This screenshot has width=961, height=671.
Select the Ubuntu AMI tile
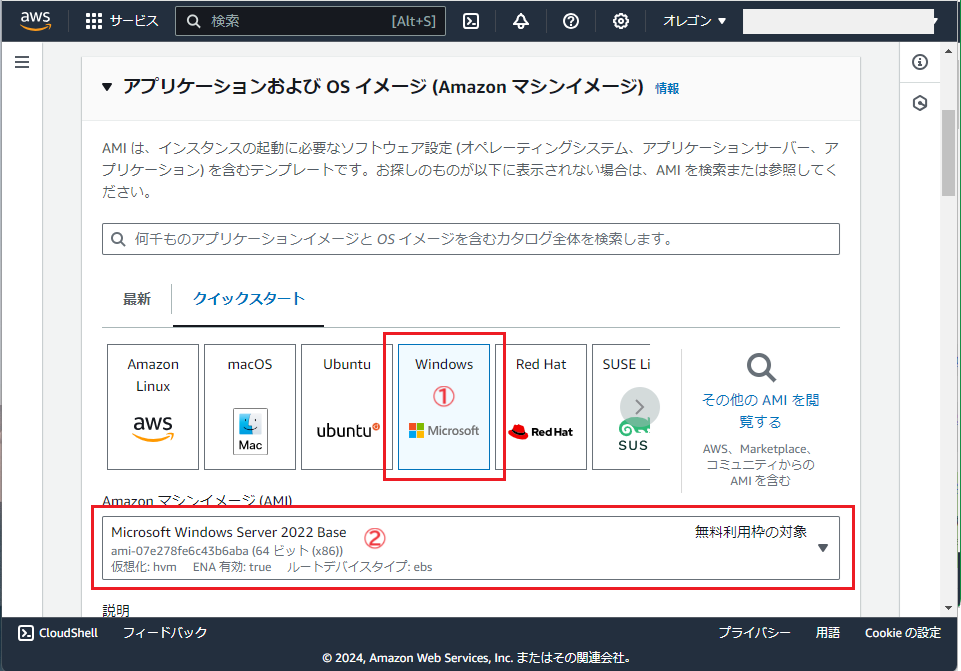347,407
